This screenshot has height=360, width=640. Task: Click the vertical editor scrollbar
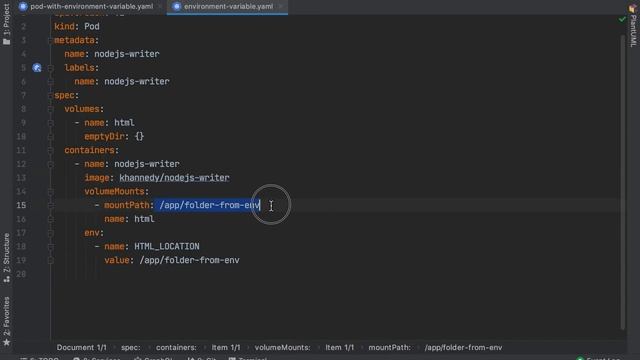coord(622,182)
